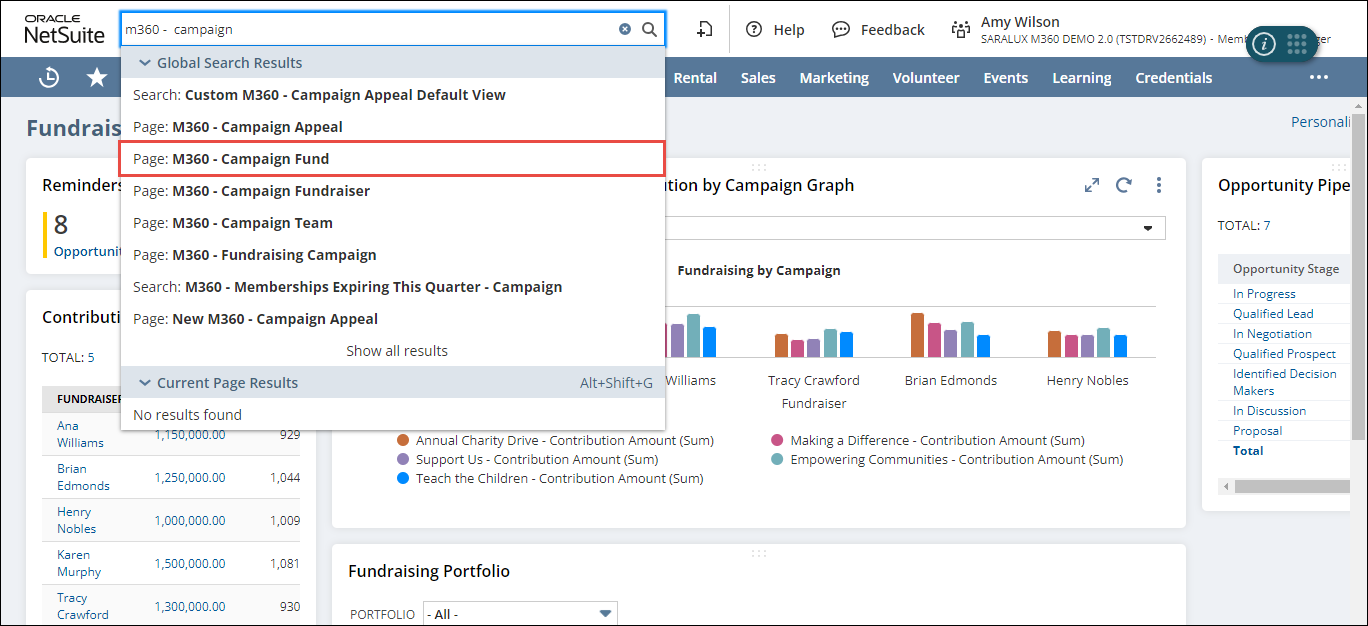
Task: Open the Shortcuts star icon
Action: tap(97, 78)
